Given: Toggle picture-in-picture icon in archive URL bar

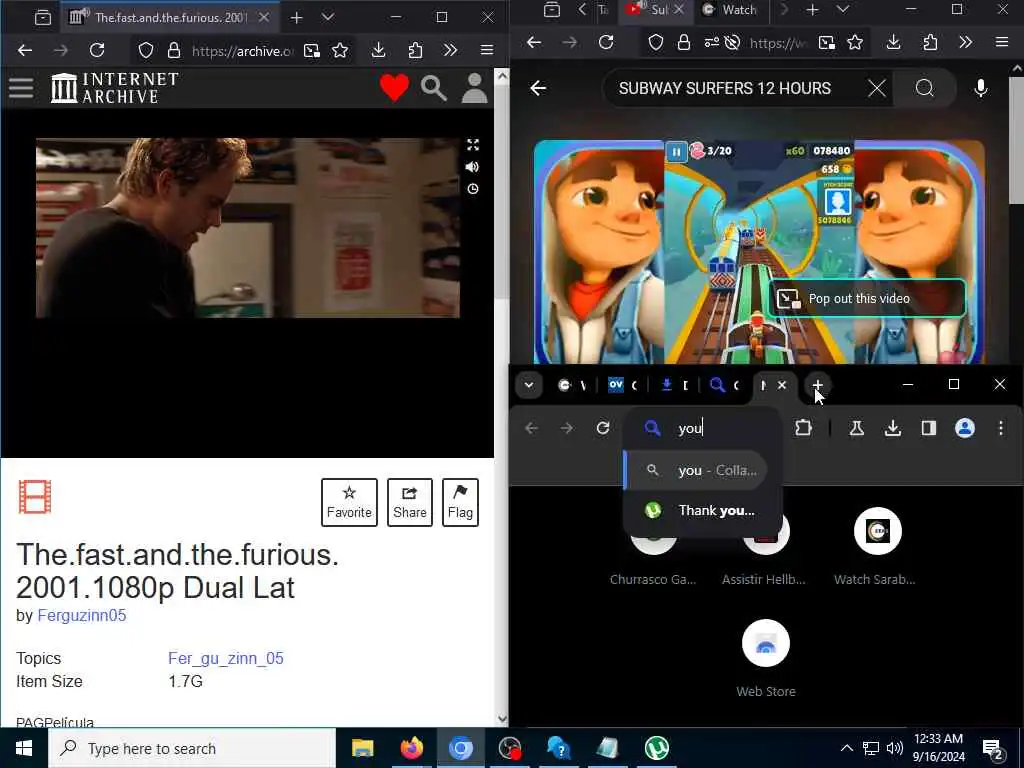Looking at the screenshot, I should click(x=312, y=50).
